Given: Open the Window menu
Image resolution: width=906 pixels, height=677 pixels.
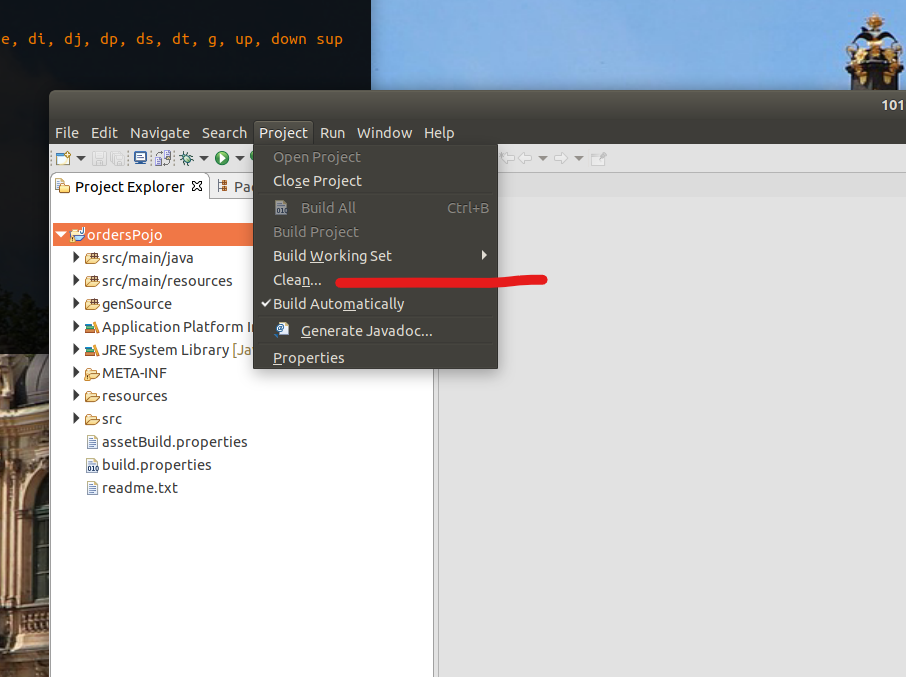Looking at the screenshot, I should pos(384,133).
